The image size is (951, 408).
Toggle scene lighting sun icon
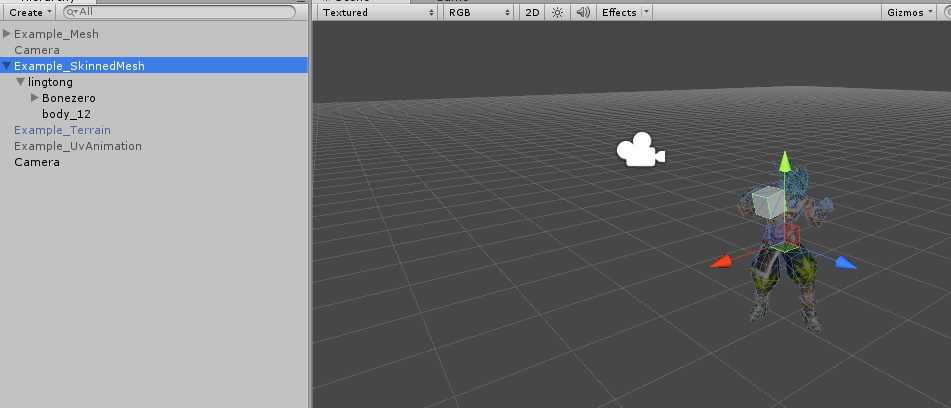tap(557, 12)
